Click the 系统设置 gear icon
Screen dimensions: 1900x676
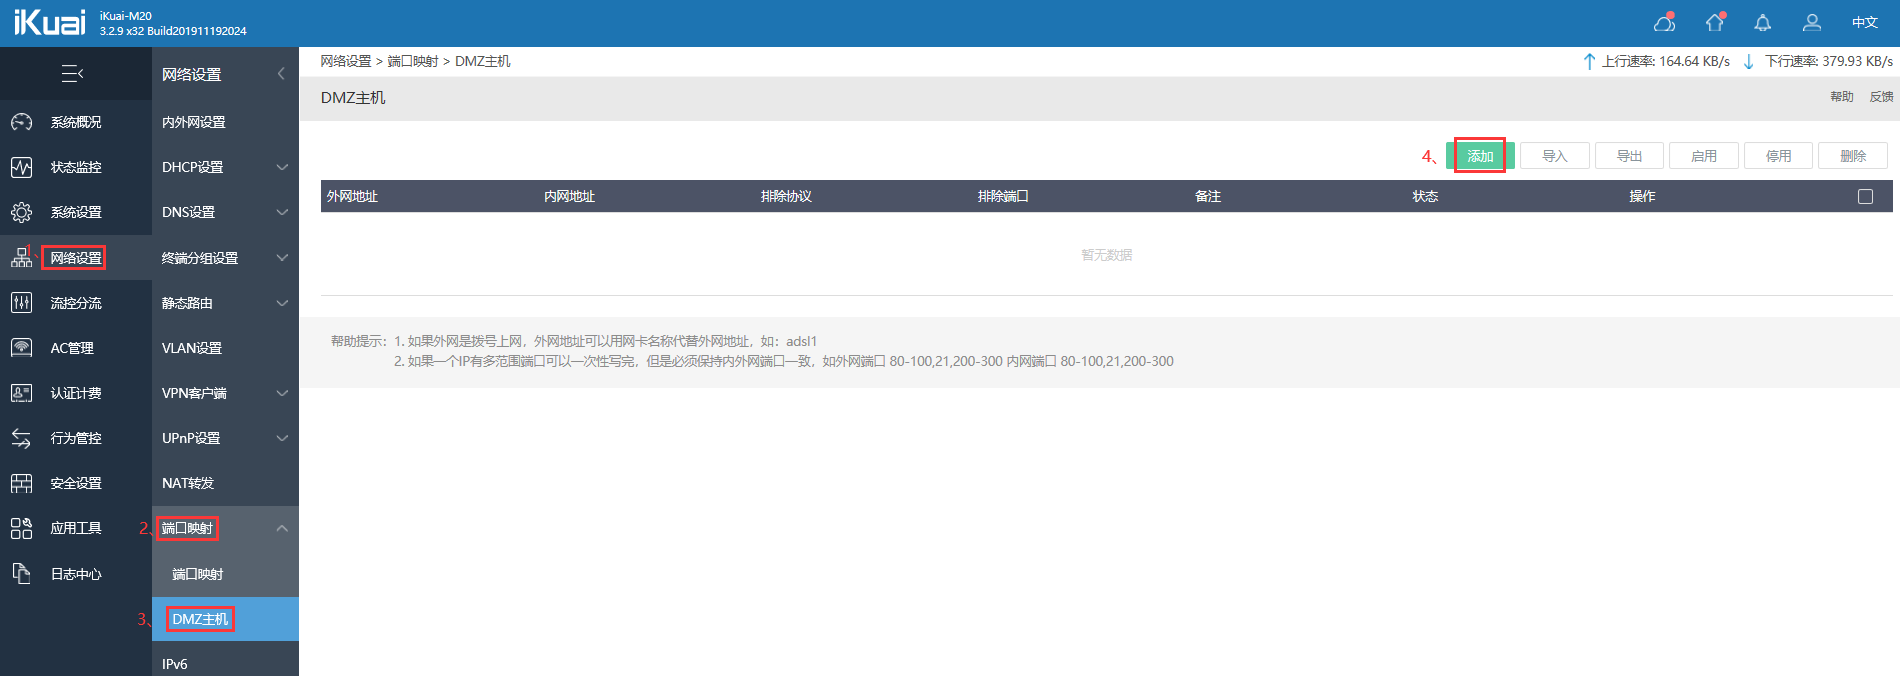pos(21,212)
